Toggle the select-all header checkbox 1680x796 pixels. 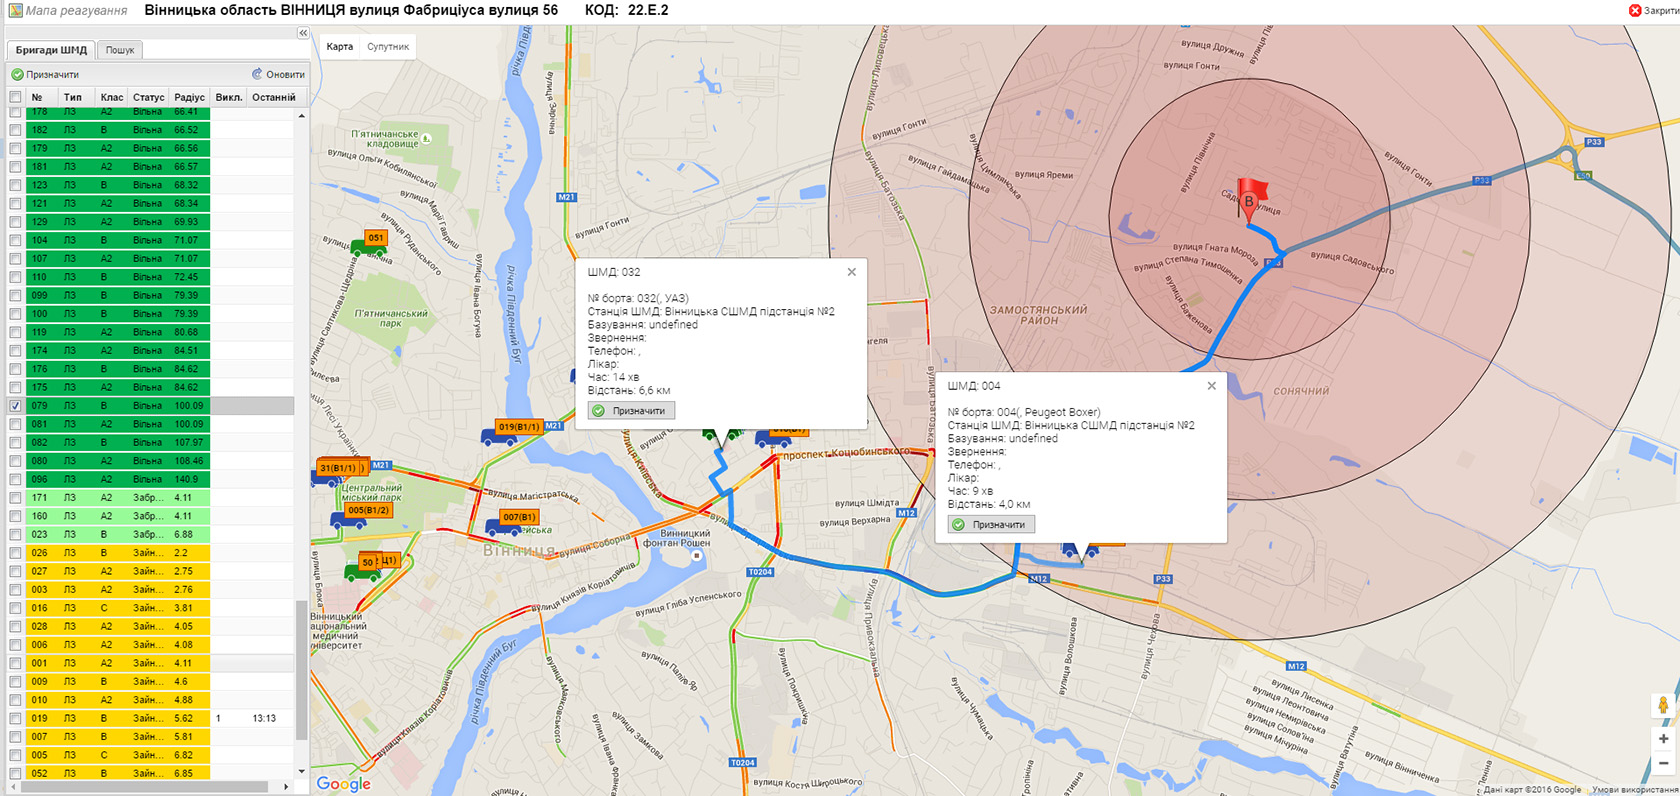15,97
